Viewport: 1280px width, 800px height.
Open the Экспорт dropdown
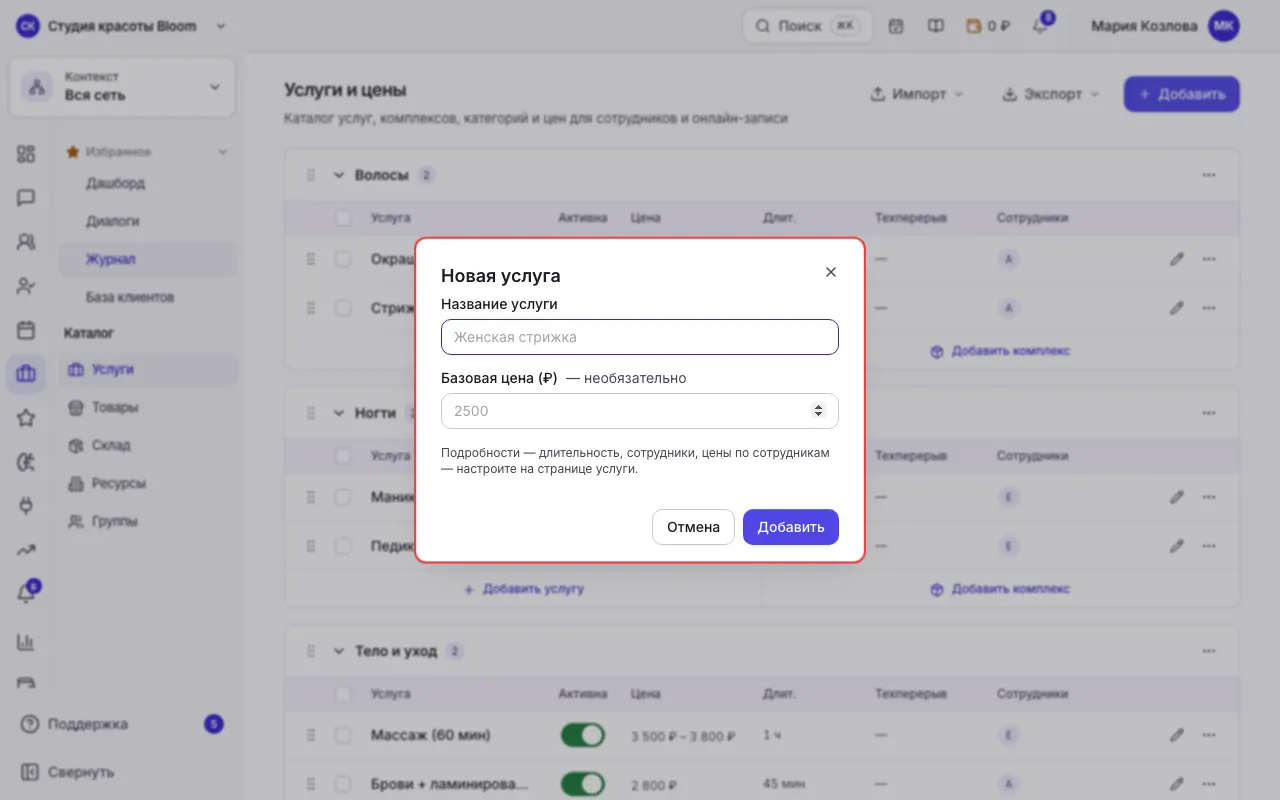pyautogui.click(x=1050, y=94)
